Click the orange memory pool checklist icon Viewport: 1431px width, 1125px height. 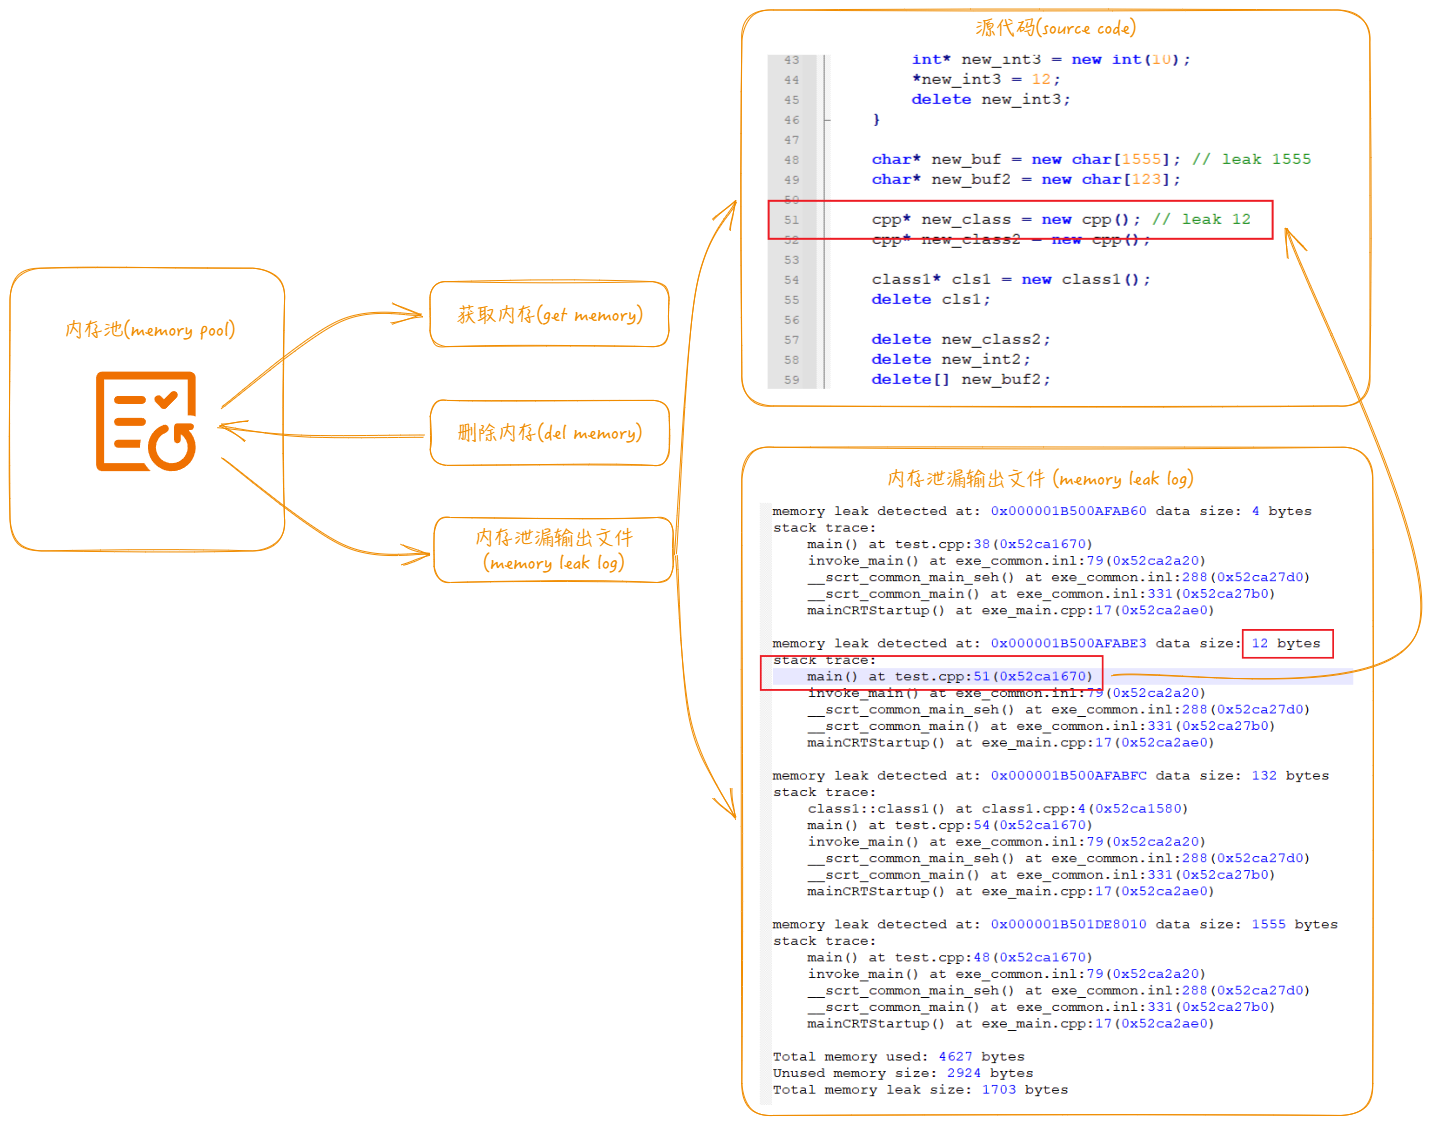(x=146, y=421)
